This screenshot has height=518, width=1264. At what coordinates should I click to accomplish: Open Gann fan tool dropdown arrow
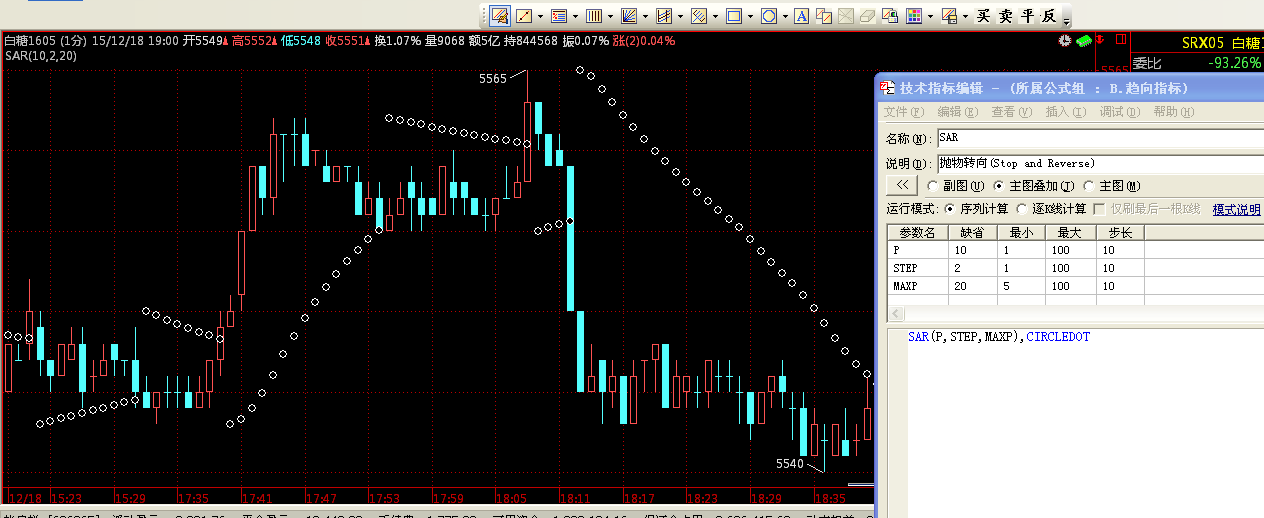coord(645,16)
